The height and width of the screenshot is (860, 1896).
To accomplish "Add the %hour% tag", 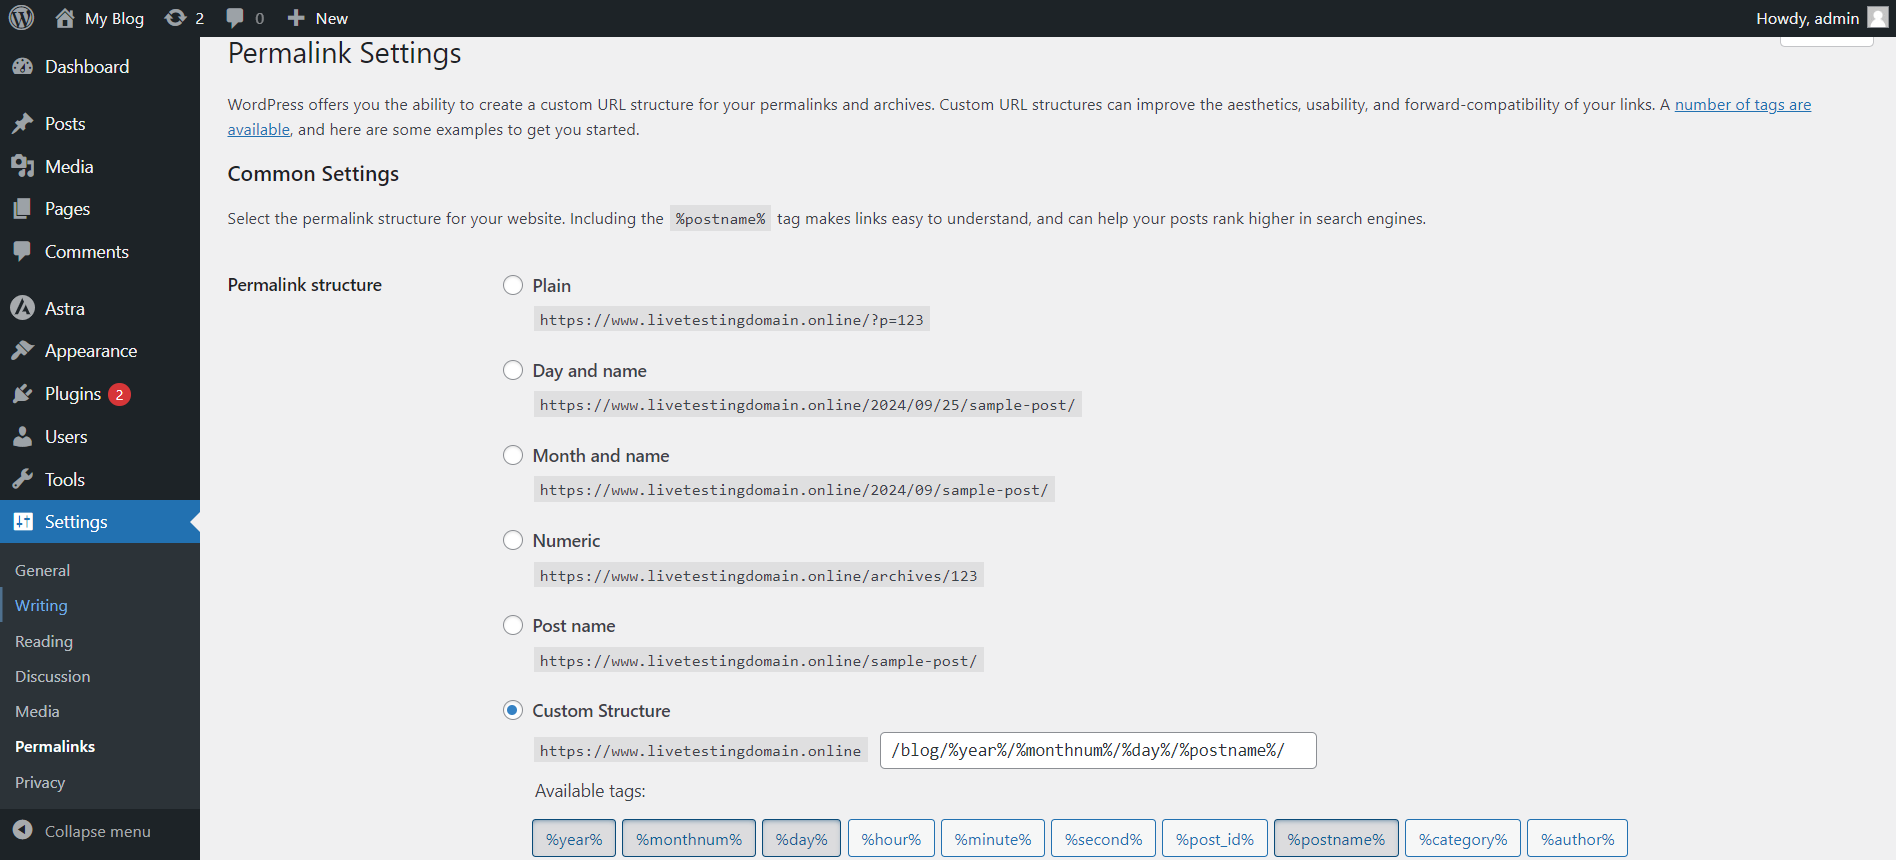I will 891,839.
